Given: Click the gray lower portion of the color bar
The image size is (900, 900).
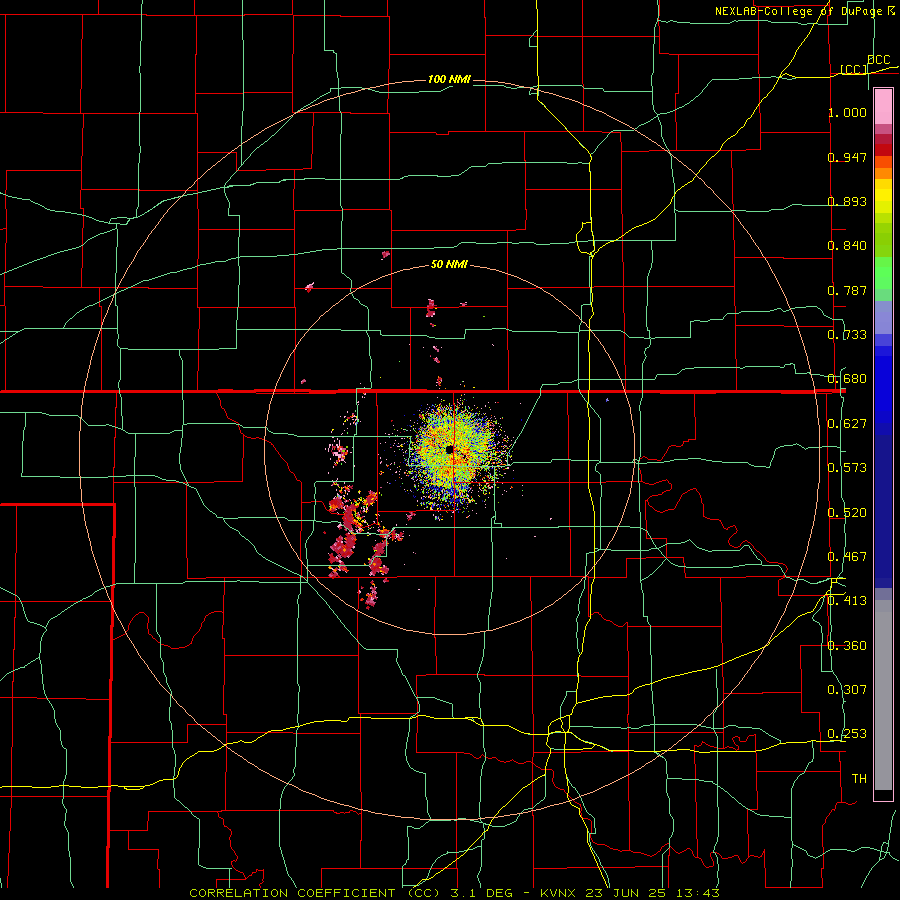Looking at the screenshot, I should 883,695.
